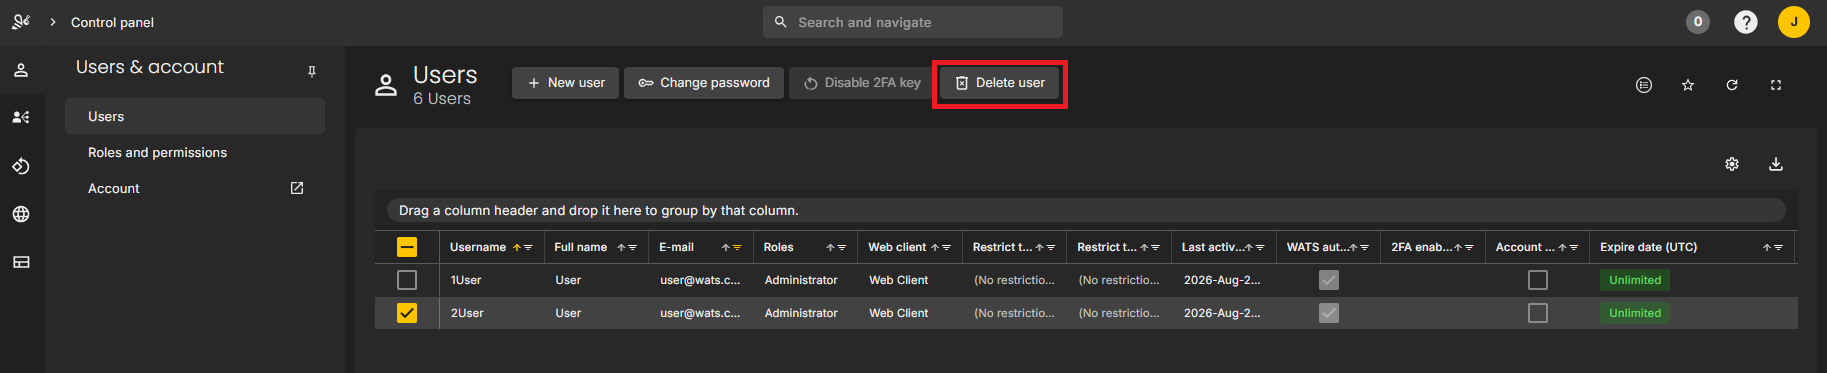Sort Roles column with arrow icon

(830, 248)
